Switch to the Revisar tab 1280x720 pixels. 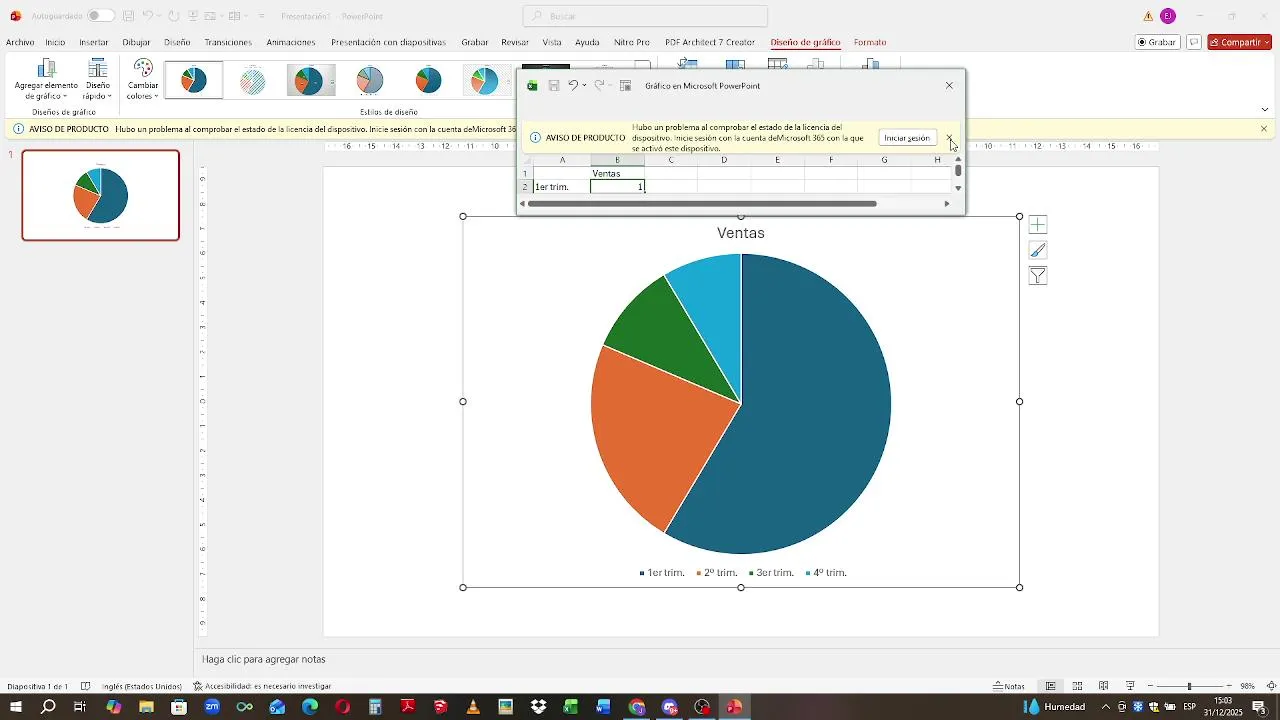click(515, 42)
